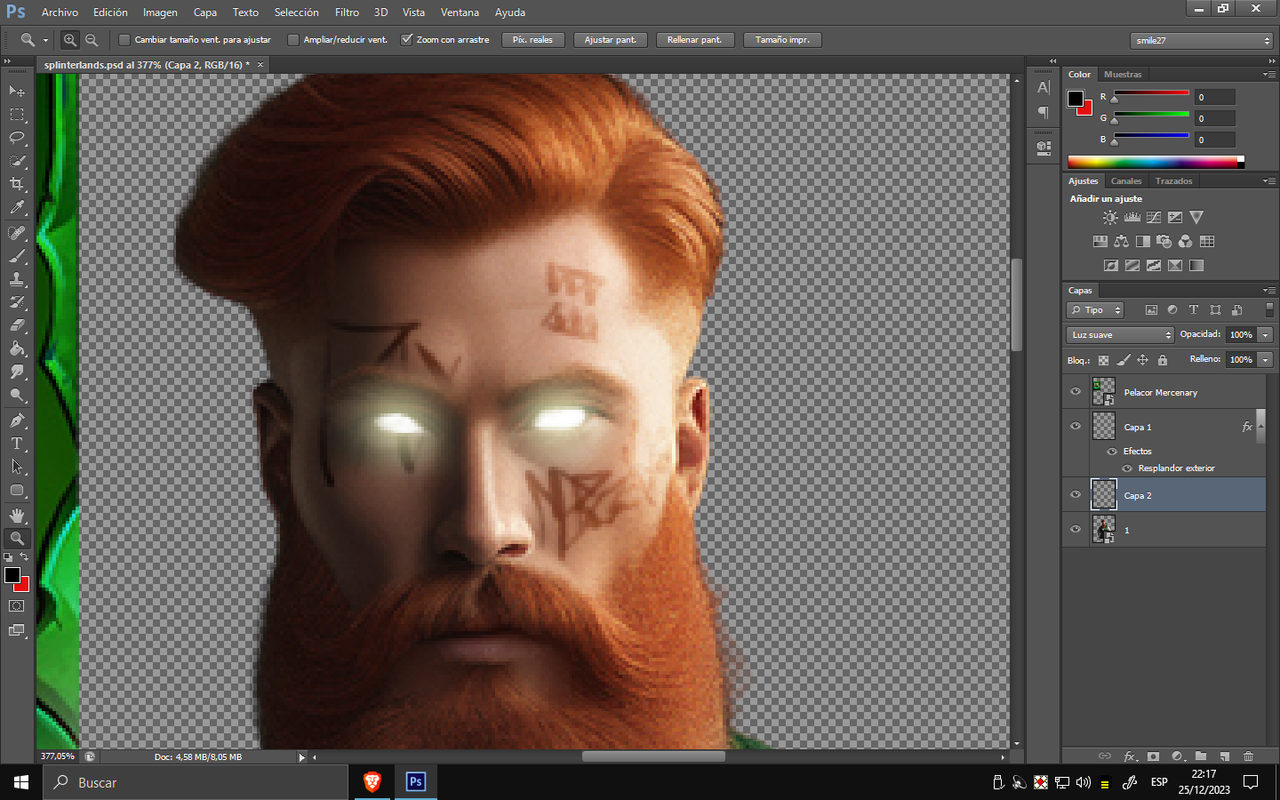Click the 'Rellenar pant.' button
This screenshot has width=1280, height=800.
(695, 40)
